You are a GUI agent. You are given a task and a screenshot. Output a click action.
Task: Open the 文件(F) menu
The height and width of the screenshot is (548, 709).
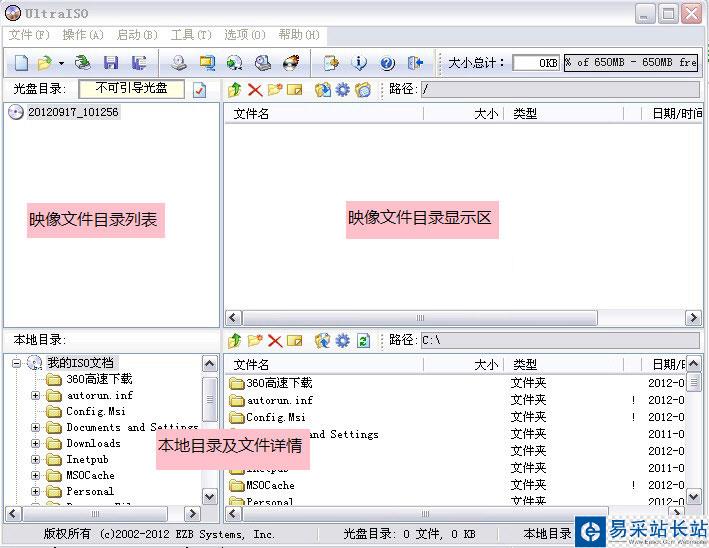coord(28,35)
